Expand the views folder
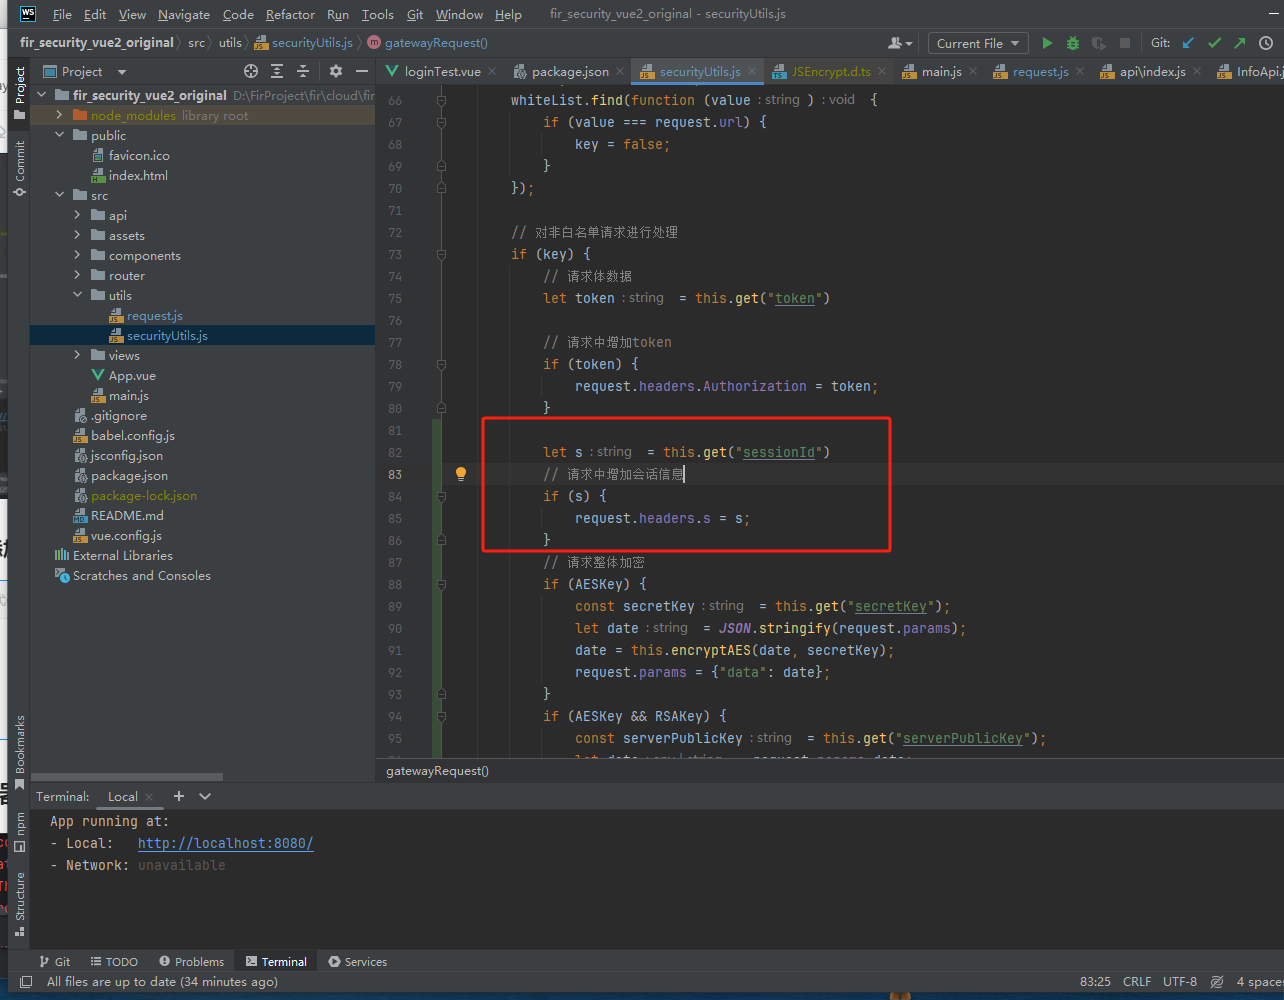Screen dimensions: 1284x1000 coord(77,355)
